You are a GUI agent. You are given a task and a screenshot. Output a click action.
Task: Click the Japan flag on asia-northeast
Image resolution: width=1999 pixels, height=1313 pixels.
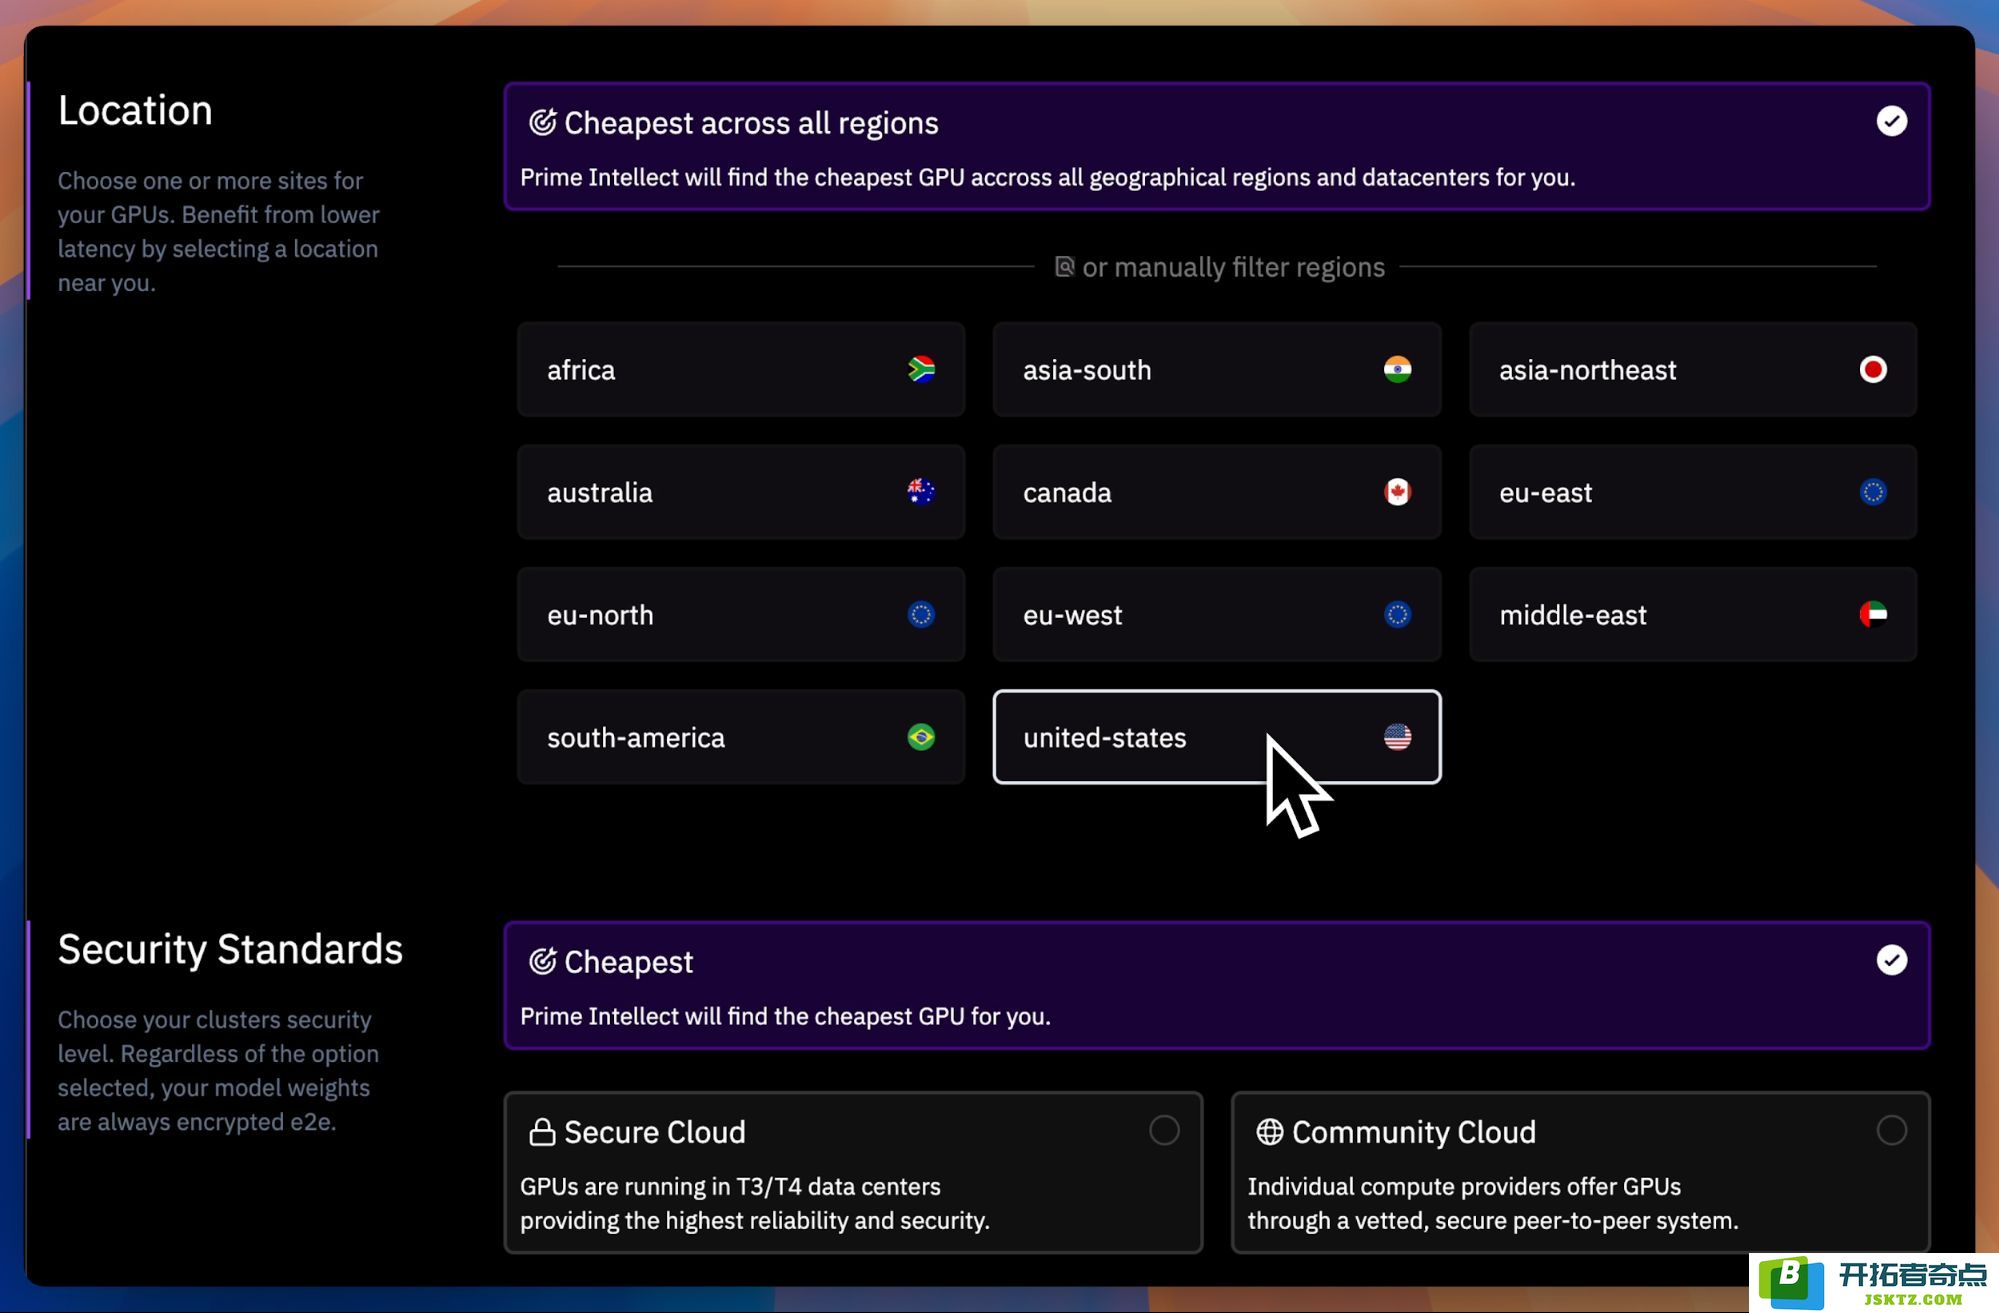tap(1873, 370)
